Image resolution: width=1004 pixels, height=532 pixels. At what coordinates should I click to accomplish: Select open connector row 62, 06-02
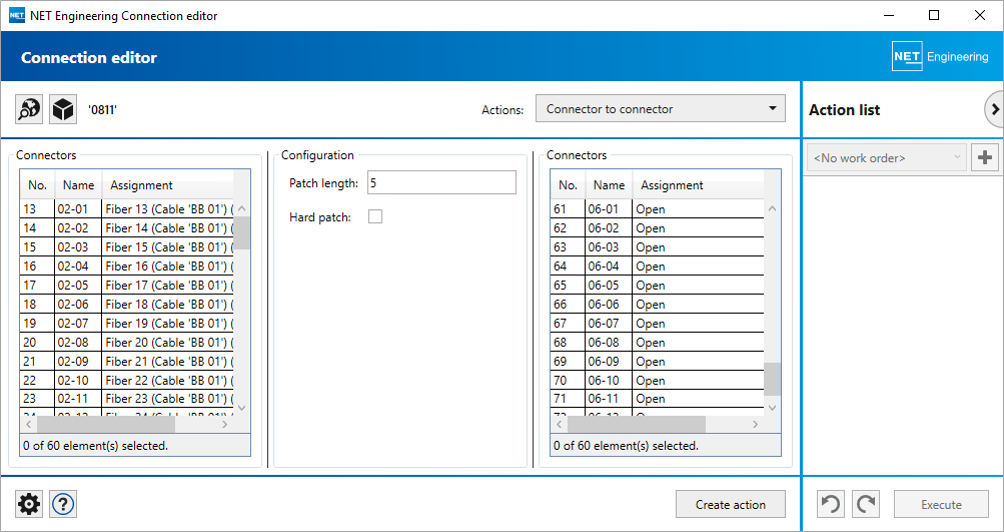click(x=658, y=228)
